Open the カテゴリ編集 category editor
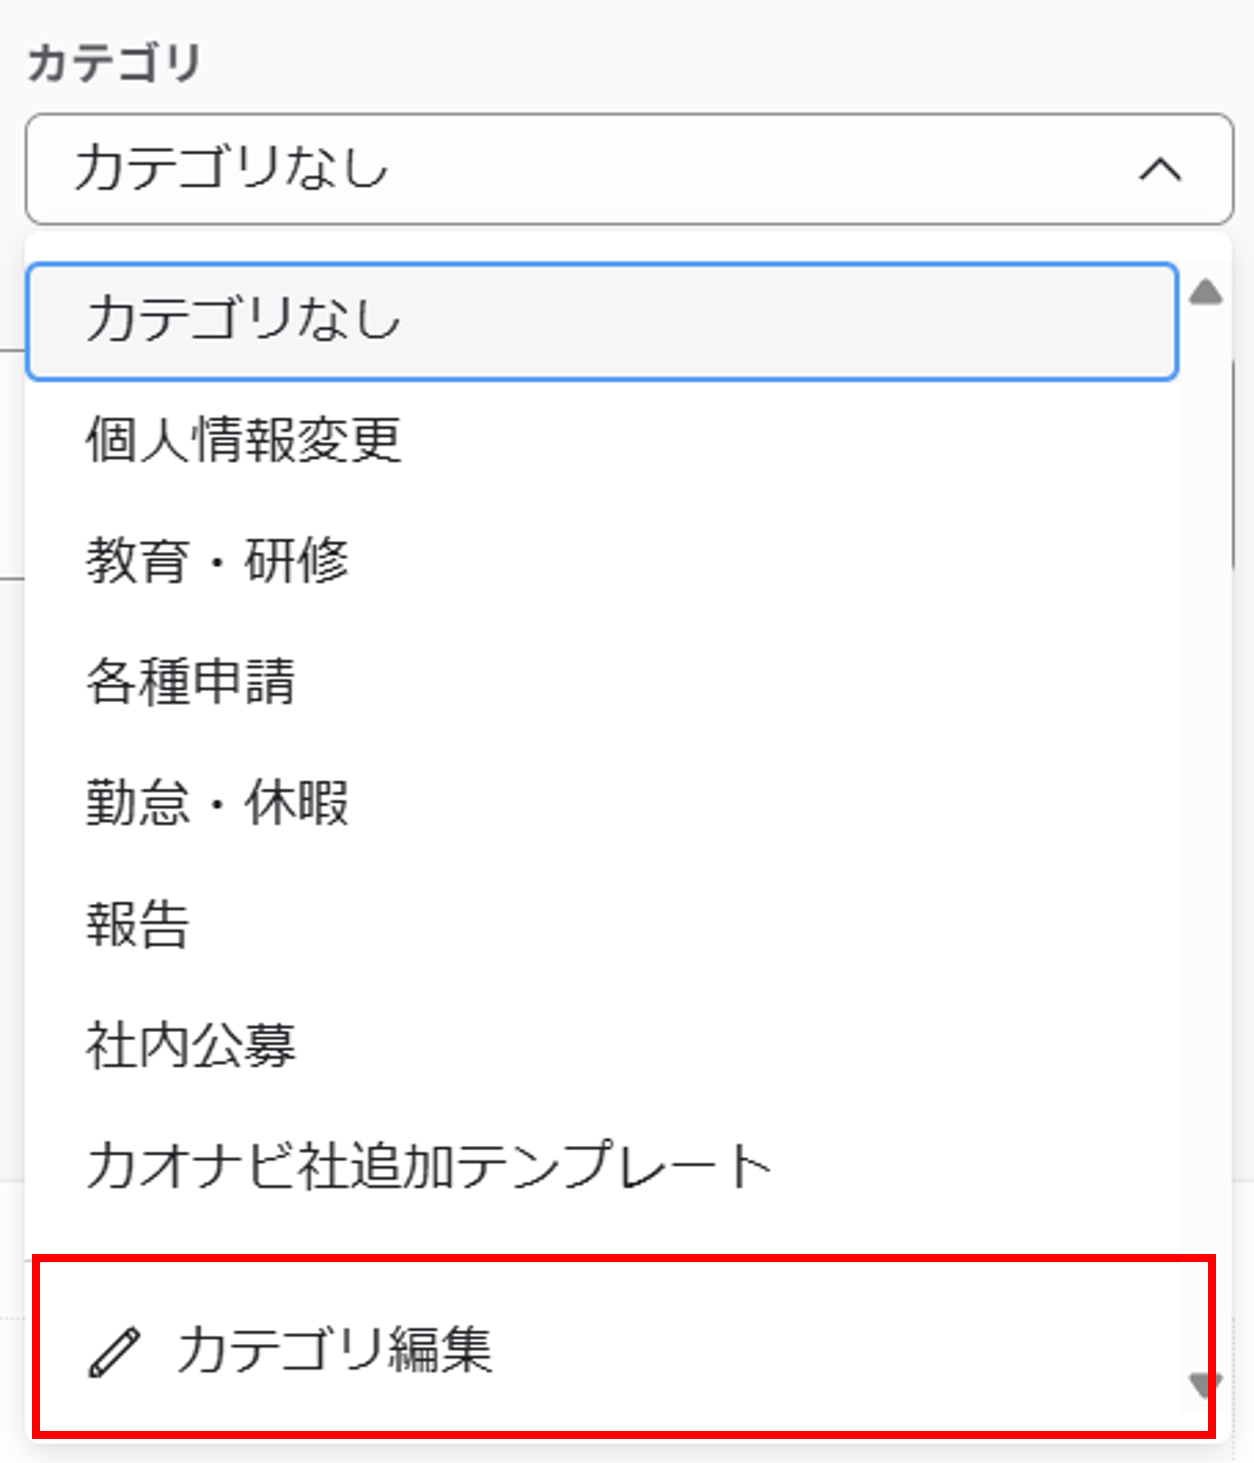Viewport: 1254px width, 1463px height. (x=622, y=1348)
